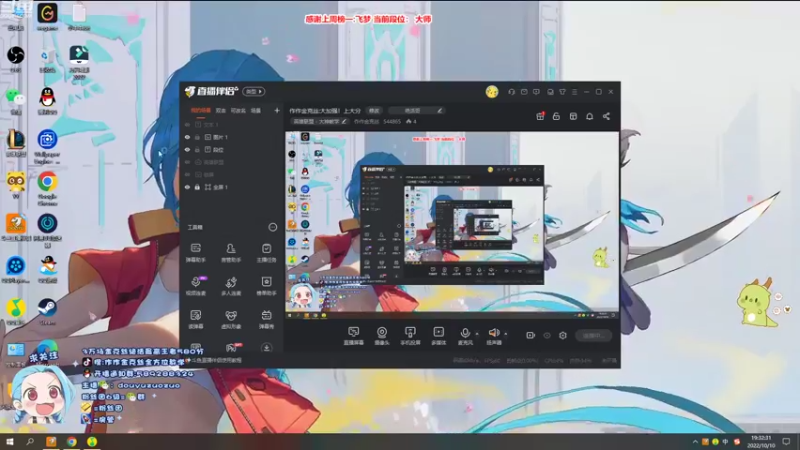This screenshot has height=450, width=800.
Task: Toggle the lock on the 图片 1 layer
Action: pos(197,137)
